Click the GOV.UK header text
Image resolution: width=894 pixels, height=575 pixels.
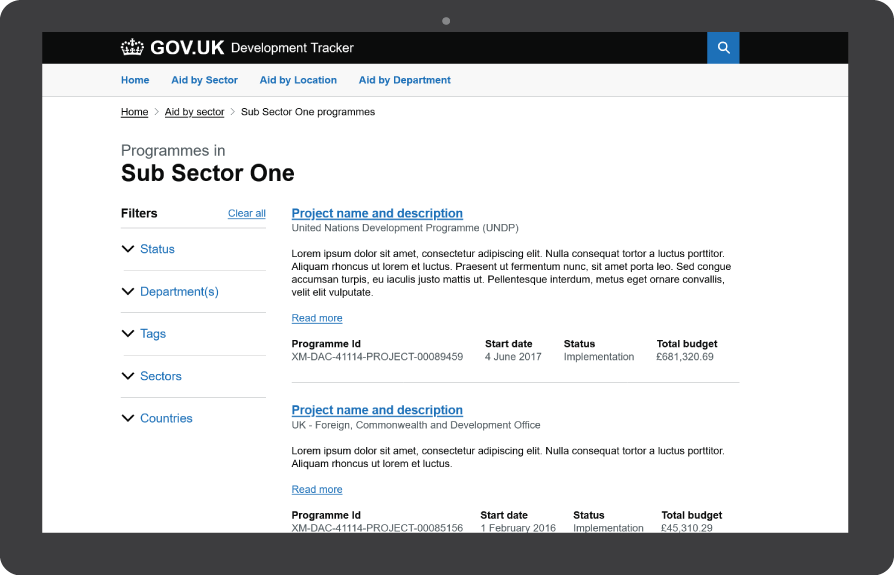pos(187,48)
